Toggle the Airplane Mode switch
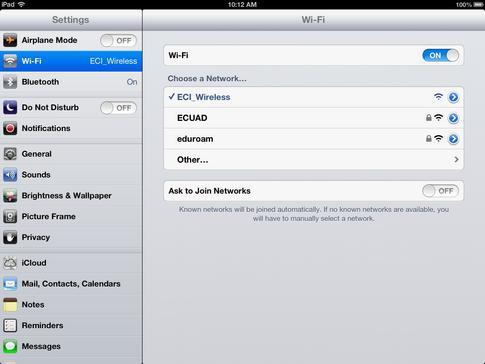The image size is (485, 364). coord(118,41)
